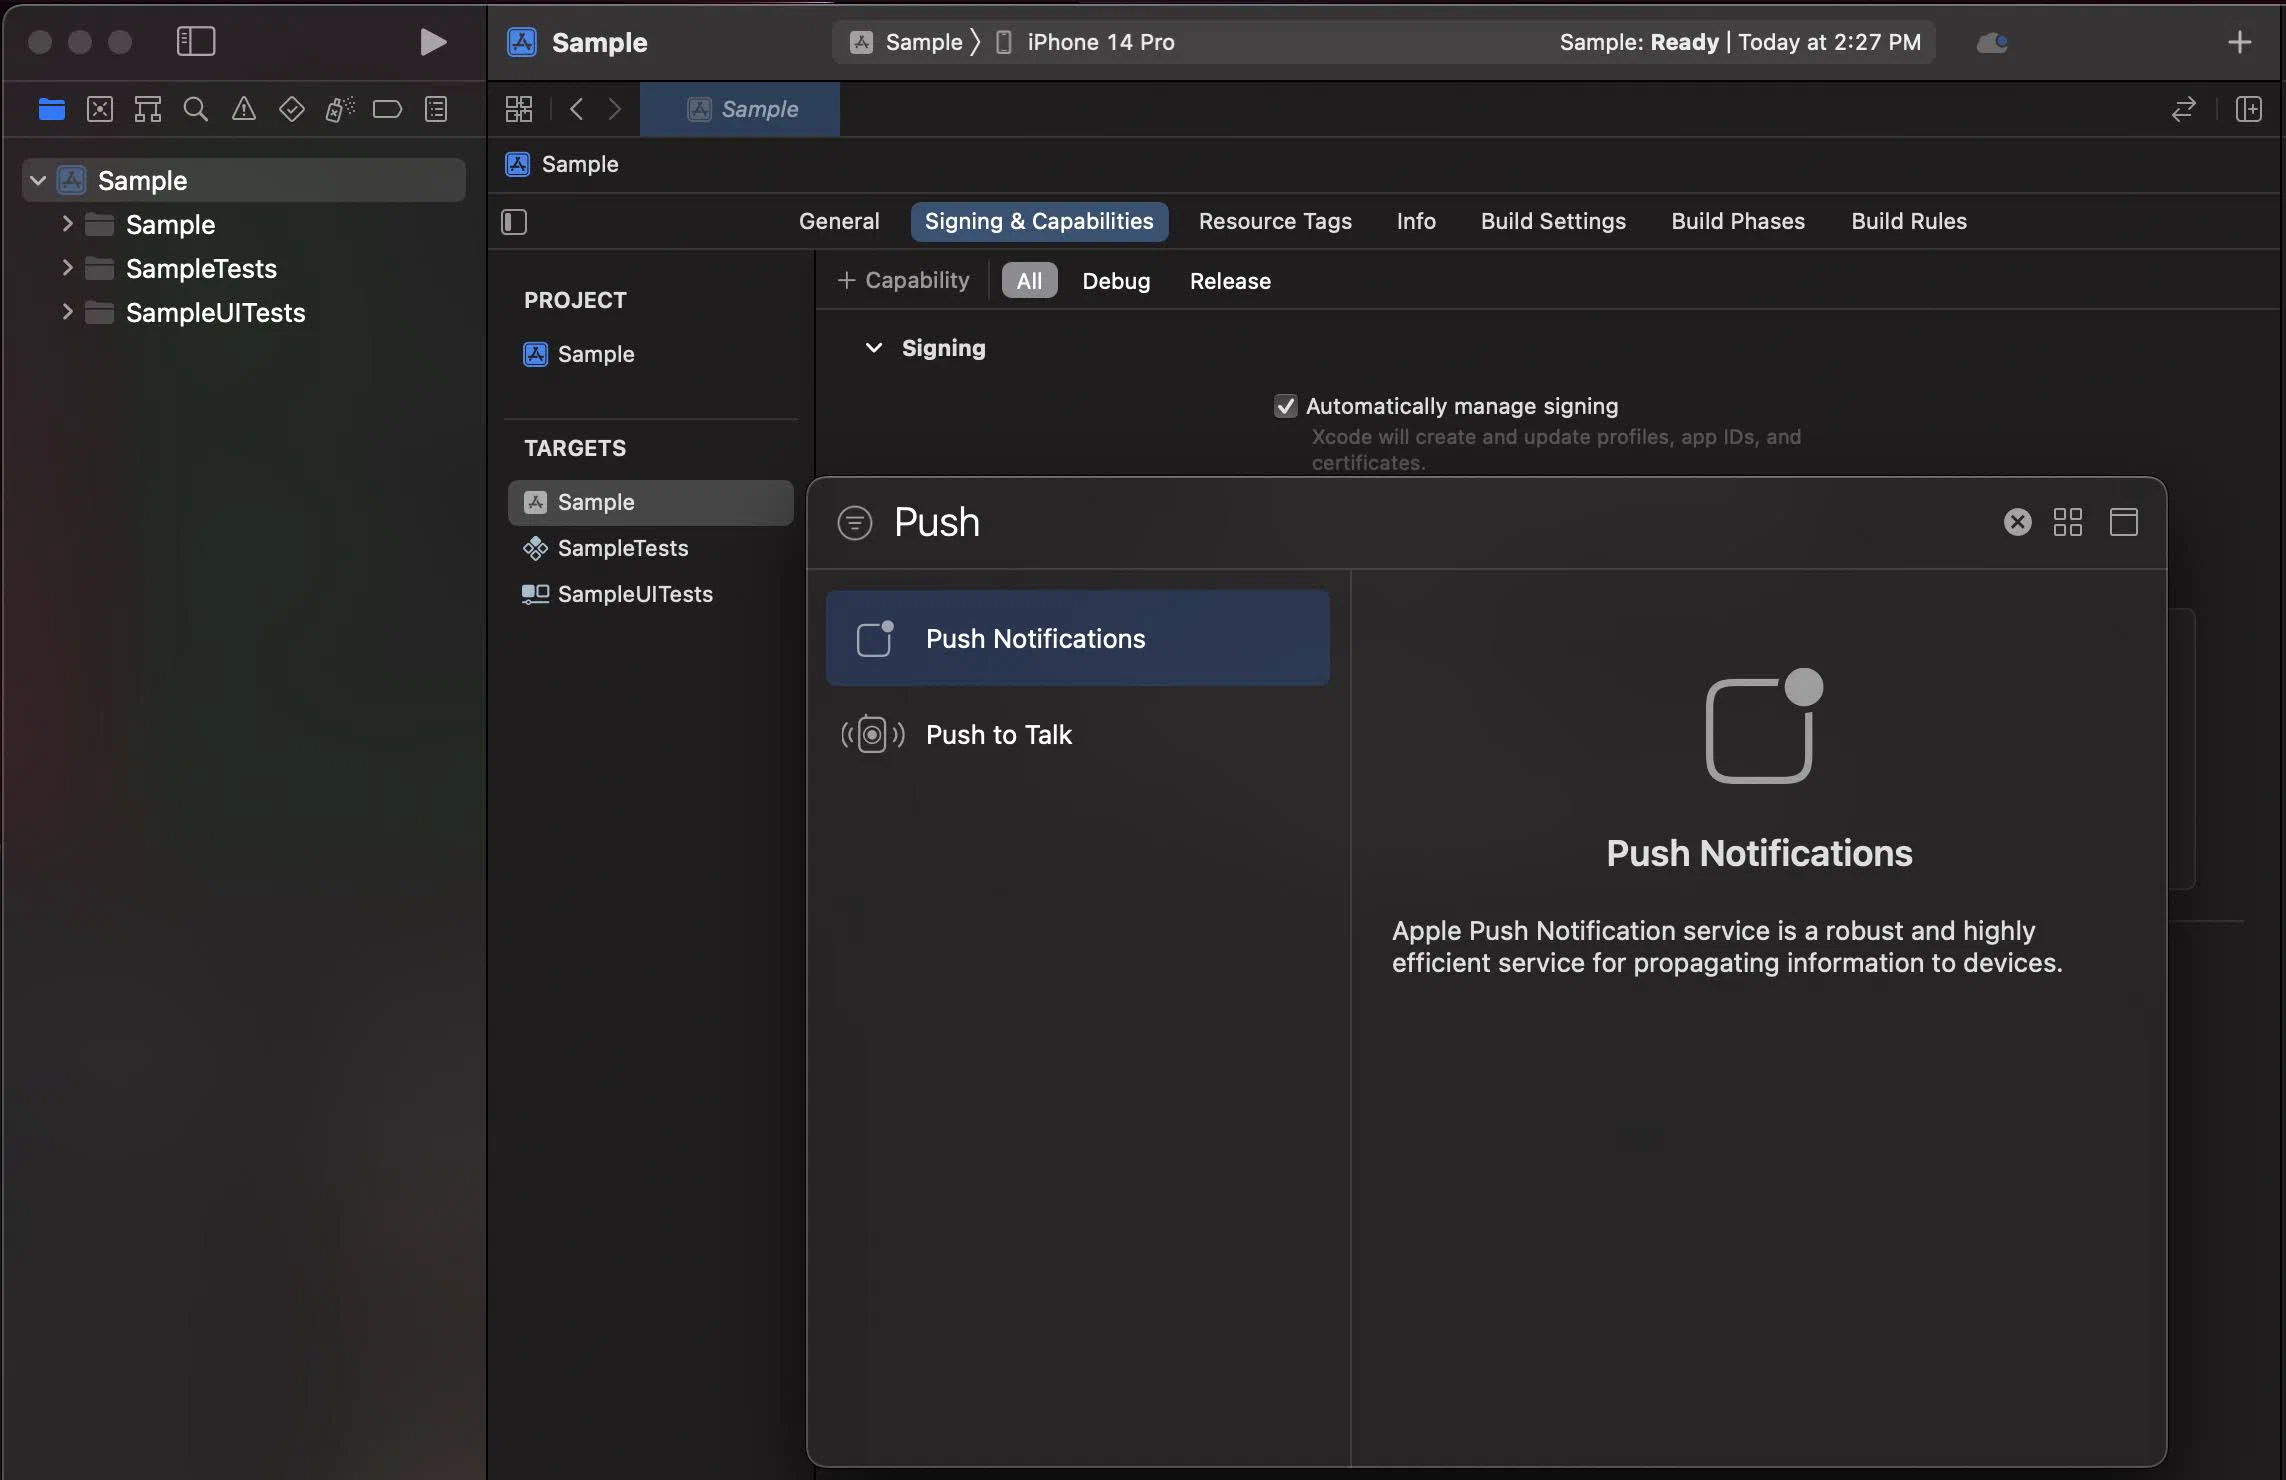
Task: Expand the SampleUITests folder
Action: coord(67,312)
